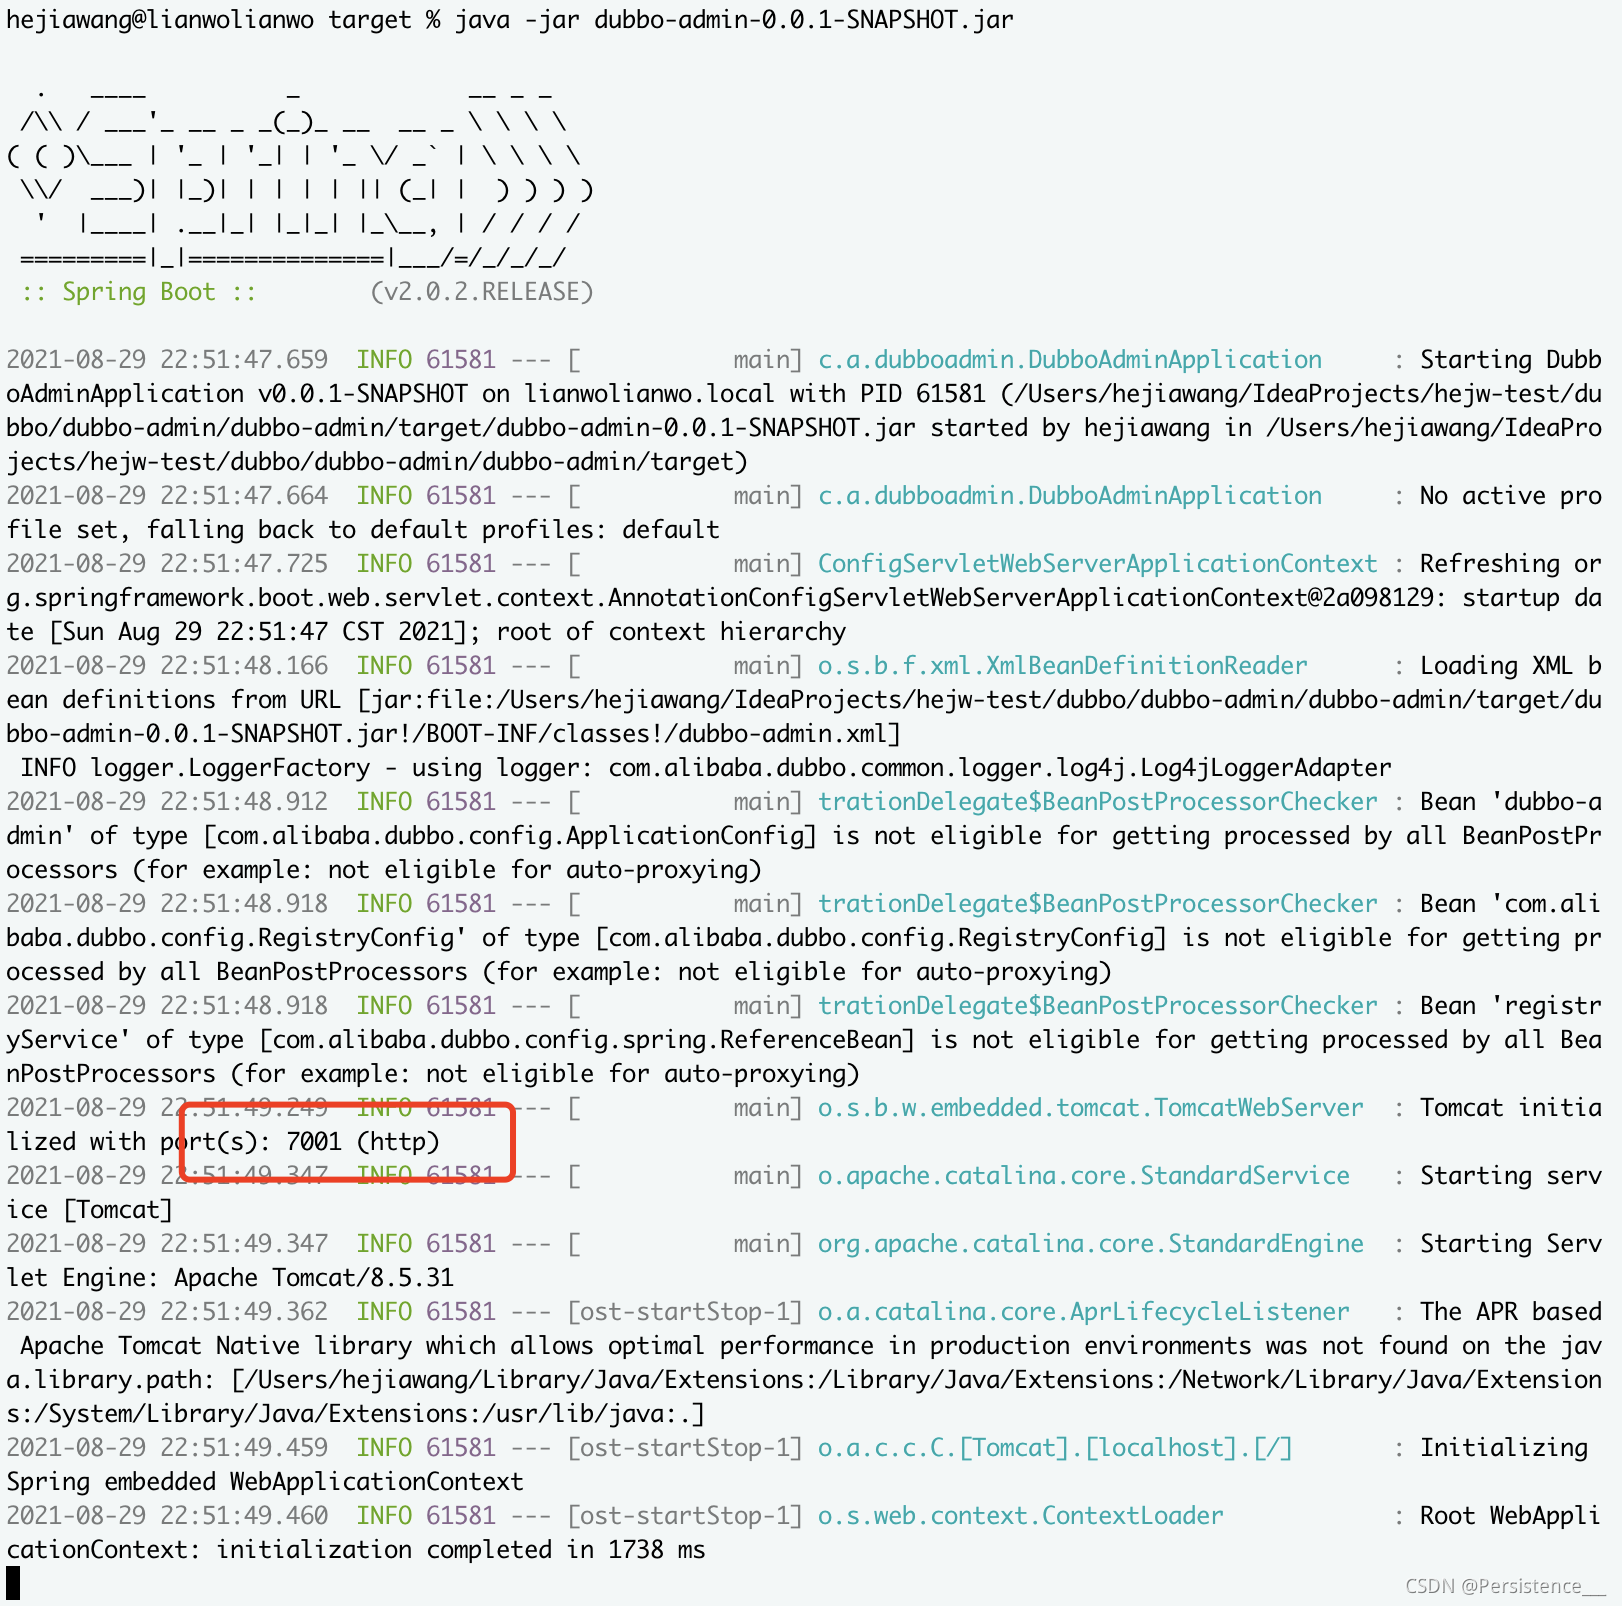Click the timestamp '2021-08-29 22:51:47.659'
1622x1606 pixels.
167,360
